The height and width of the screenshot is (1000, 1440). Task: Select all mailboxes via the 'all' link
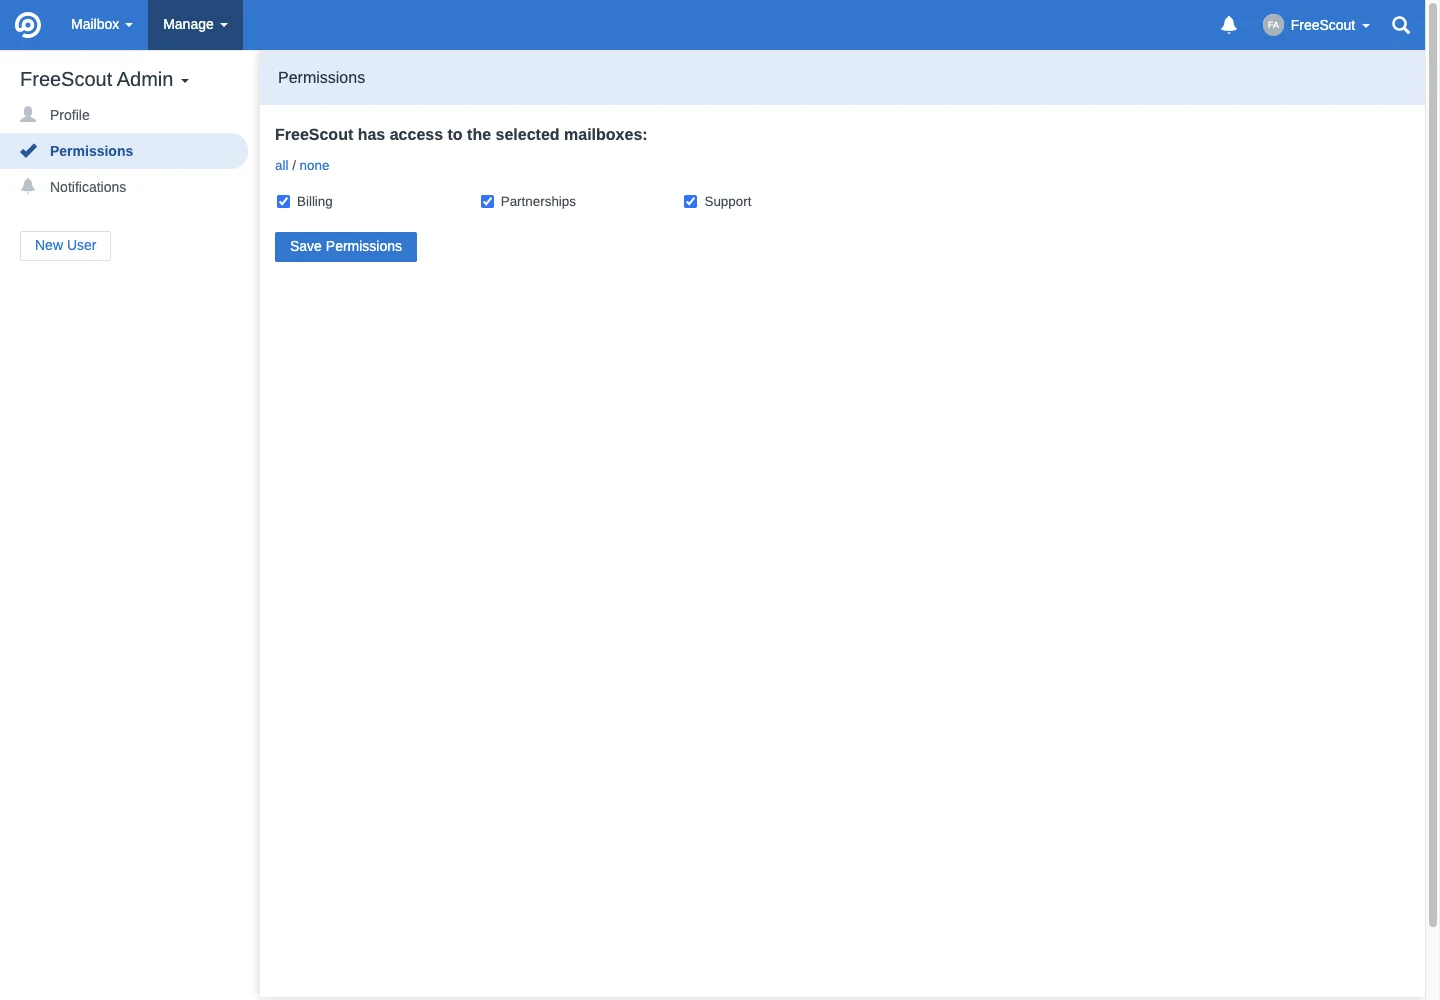tap(282, 165)
